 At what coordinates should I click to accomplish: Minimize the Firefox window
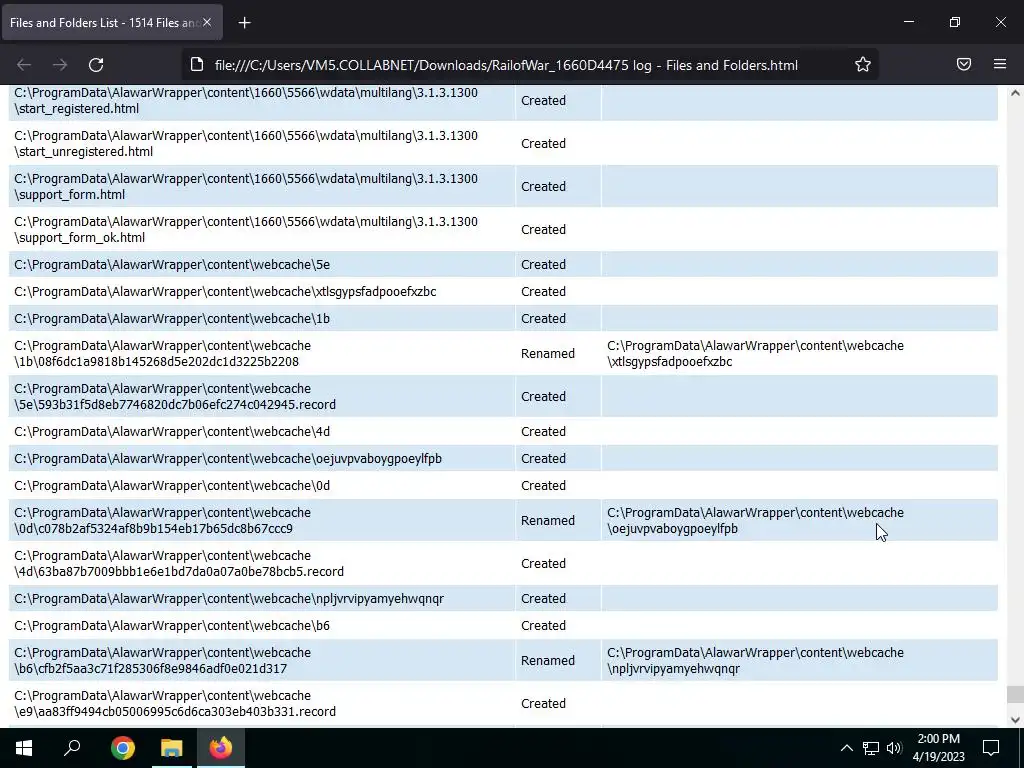[x=908, y=22]
